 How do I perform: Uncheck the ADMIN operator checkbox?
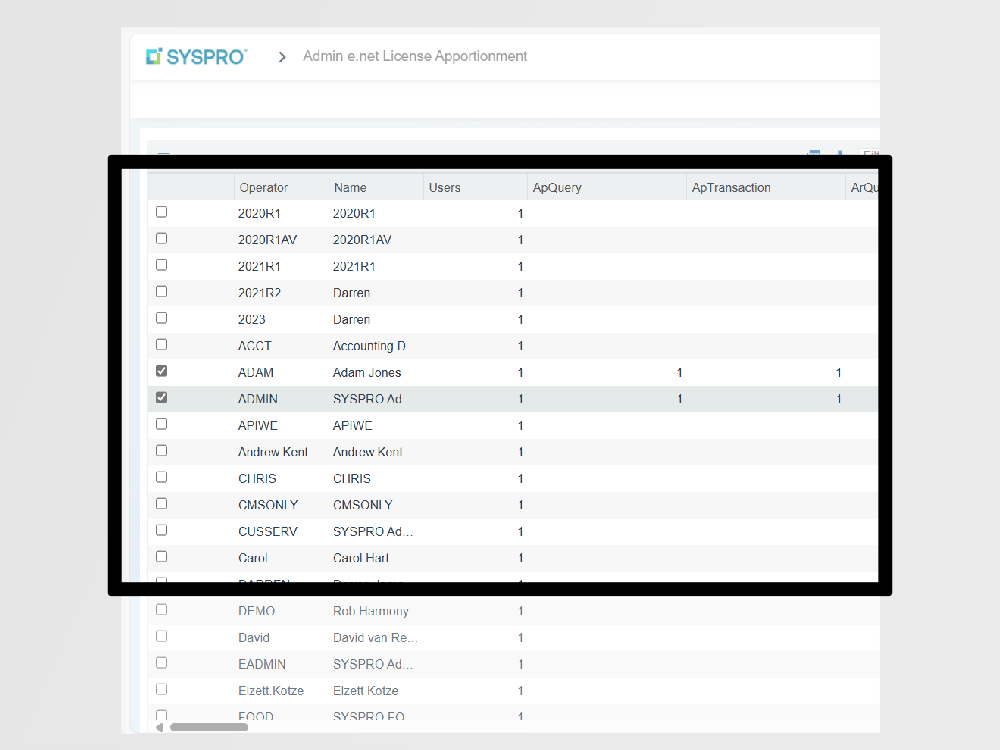tap(162, 397)
